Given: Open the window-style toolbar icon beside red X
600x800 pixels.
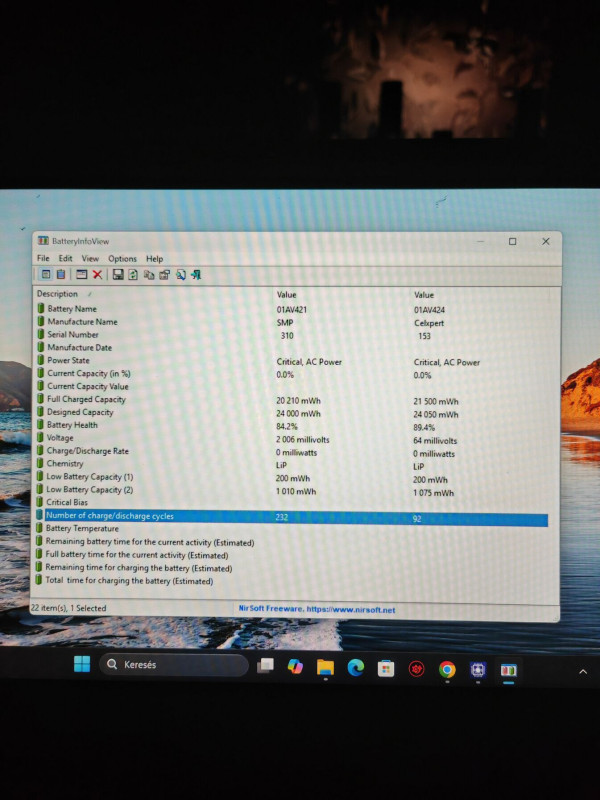Looking at the screenshot, I should pos(82,274).
